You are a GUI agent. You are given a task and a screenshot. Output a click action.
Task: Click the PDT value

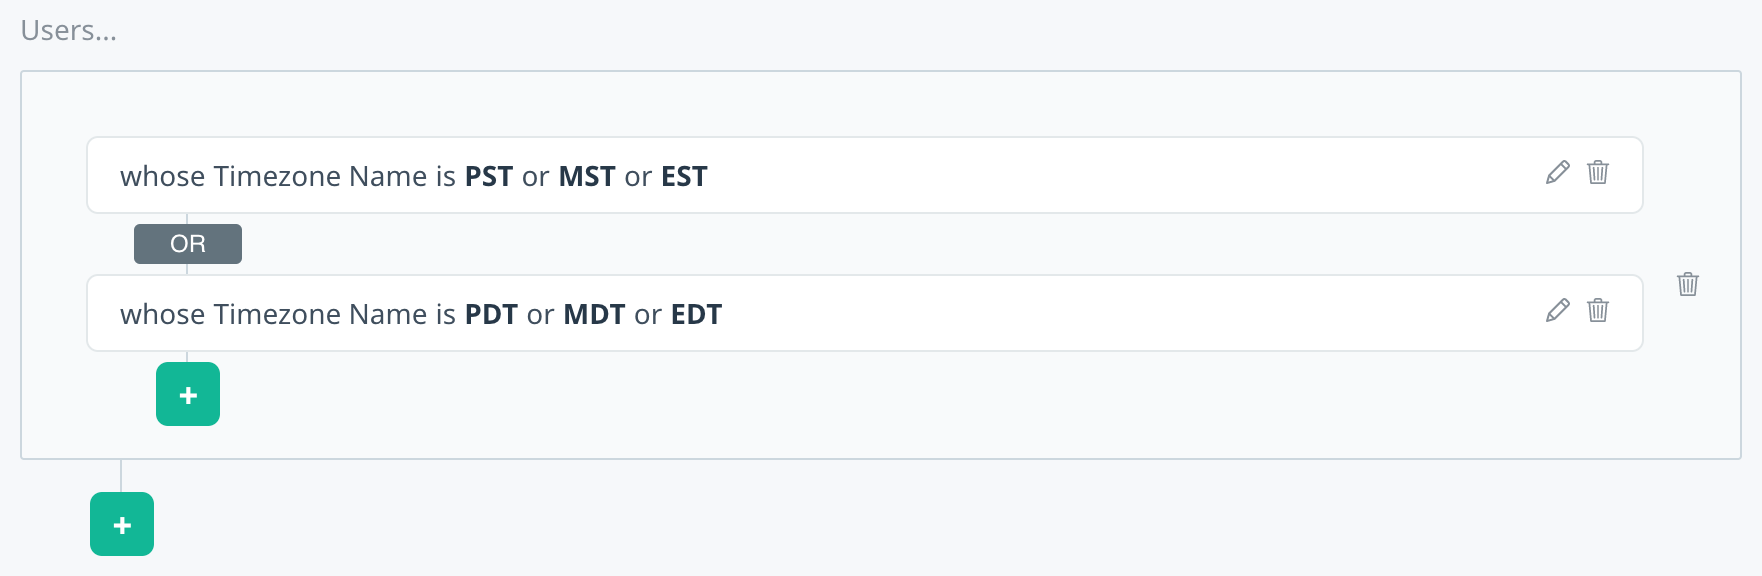[x=491, y=315]
